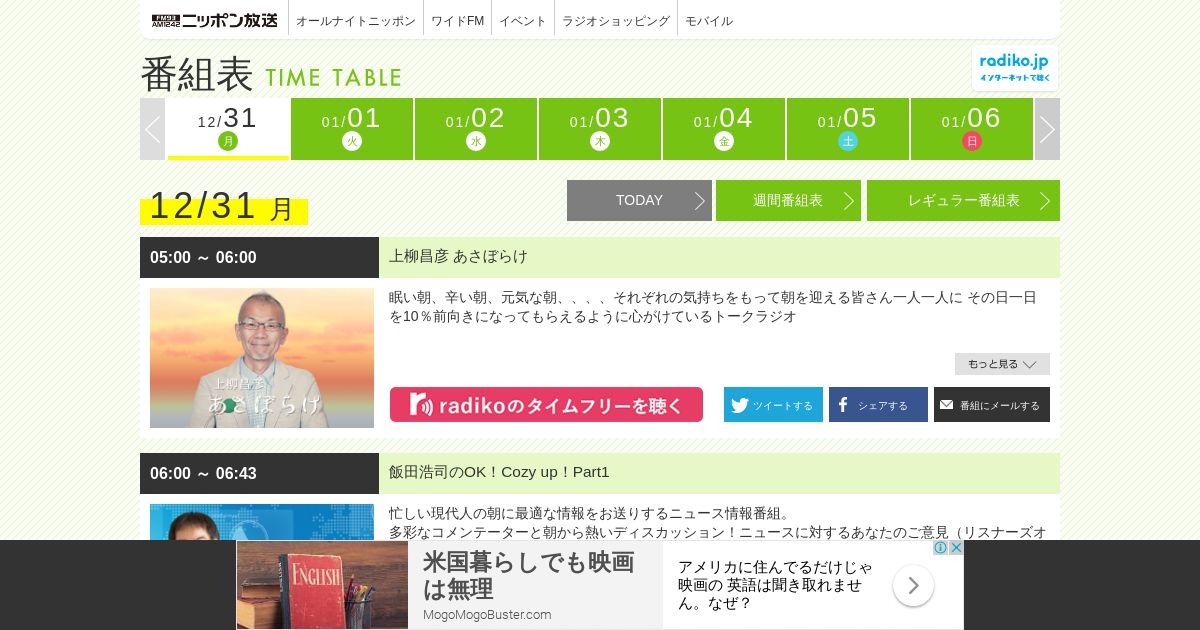The image size is (1200, 630).
Task: Send mail to the あさぼらけ program
Action: [x=992, y=405]
